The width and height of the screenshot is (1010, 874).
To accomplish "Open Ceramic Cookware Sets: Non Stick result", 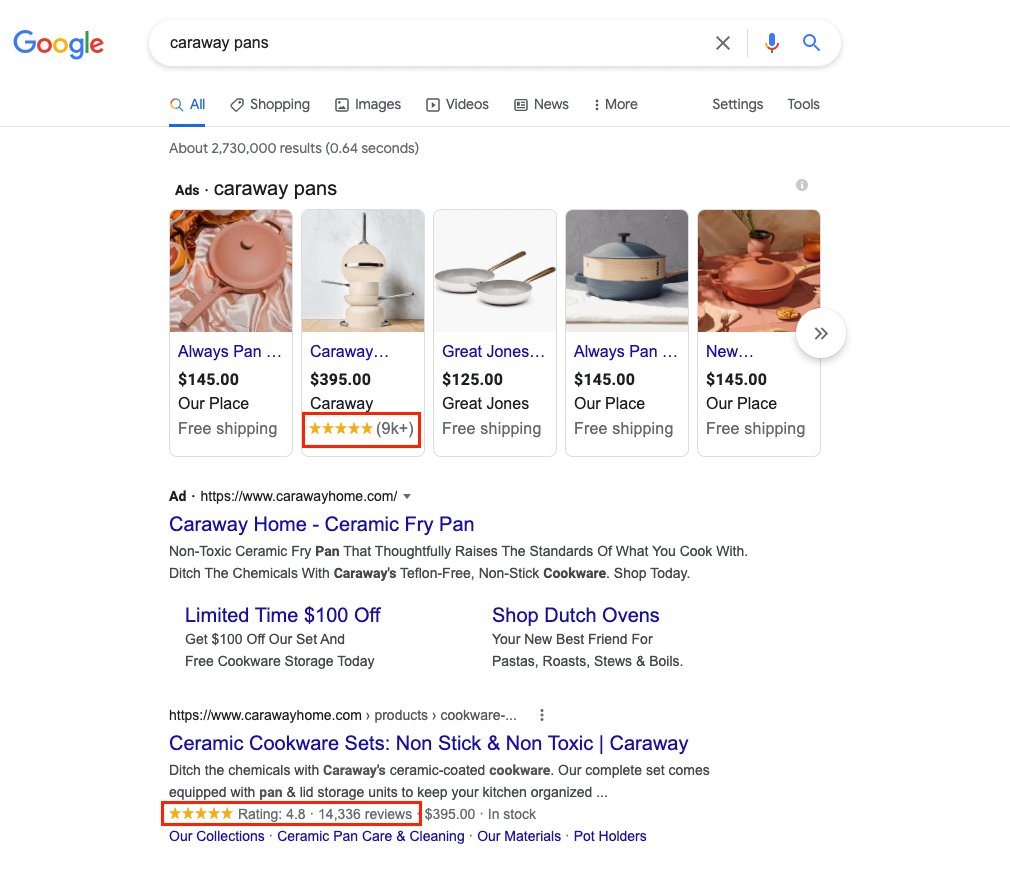I will [x=428, y=743].
